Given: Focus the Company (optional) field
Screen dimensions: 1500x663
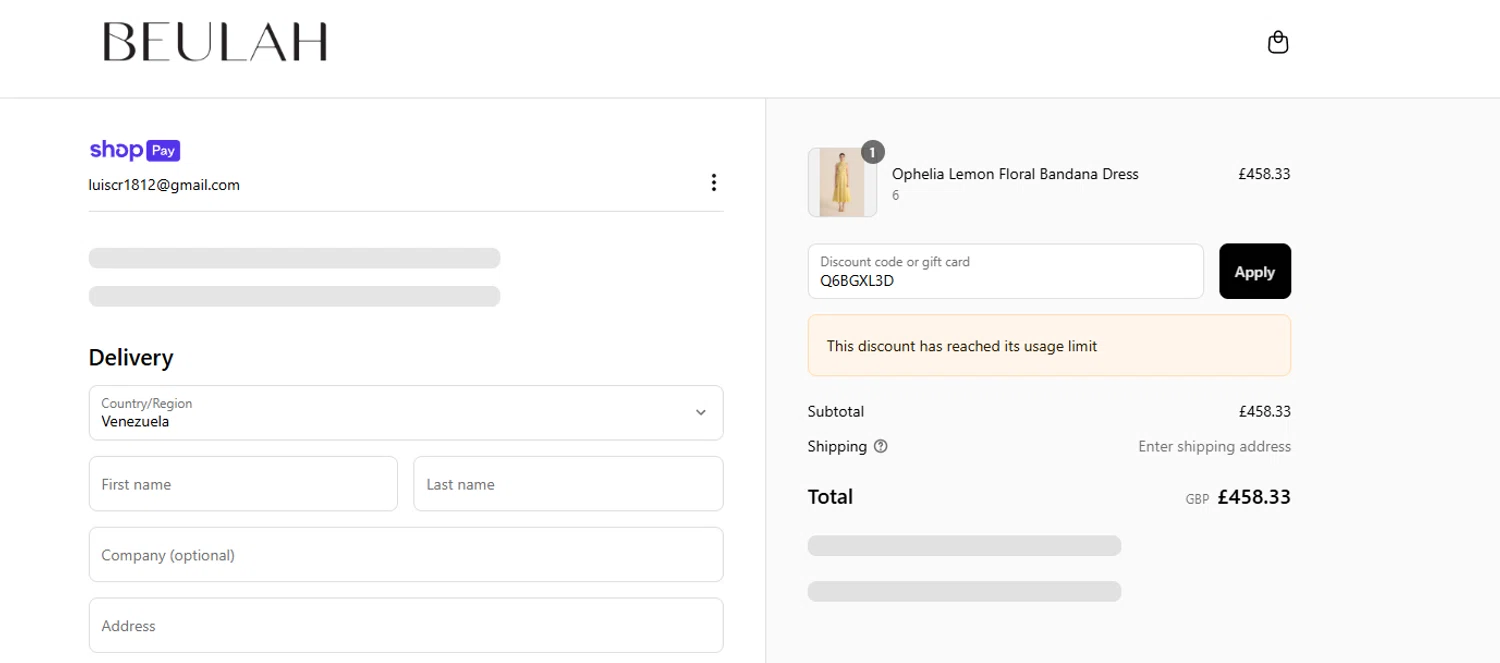Looking at the screenshot, I should click(x=406, y=555).
